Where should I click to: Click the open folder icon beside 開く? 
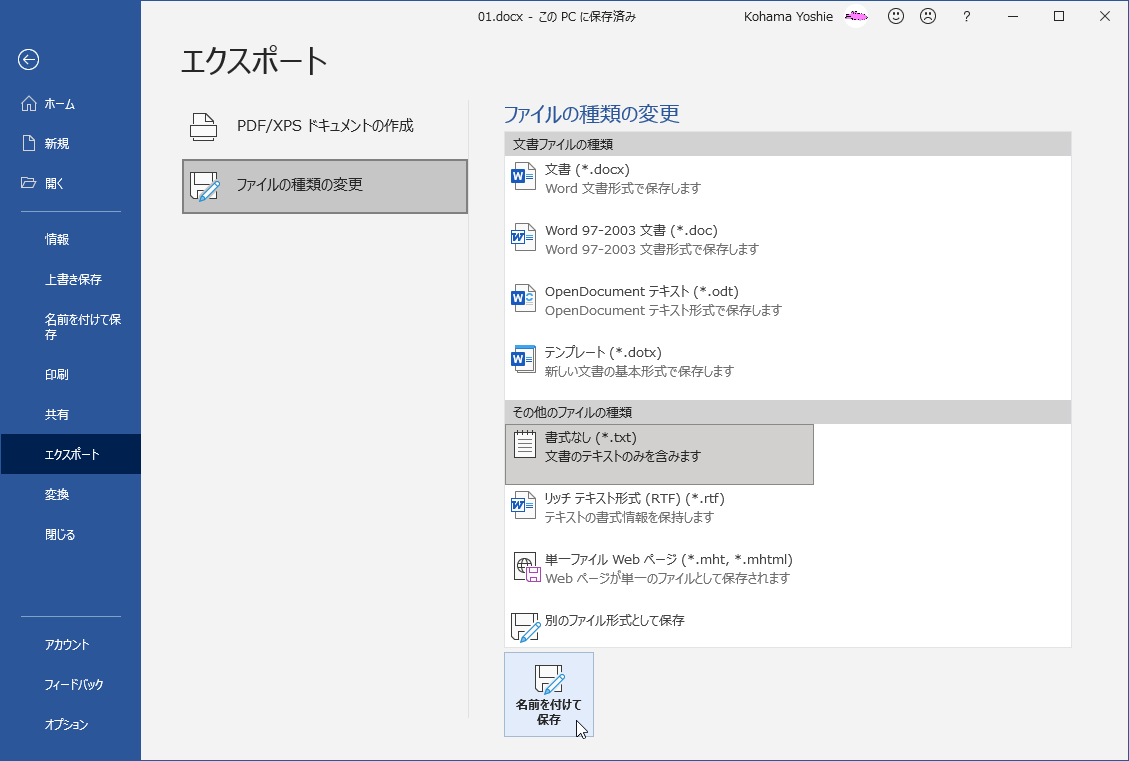[29, 183]
